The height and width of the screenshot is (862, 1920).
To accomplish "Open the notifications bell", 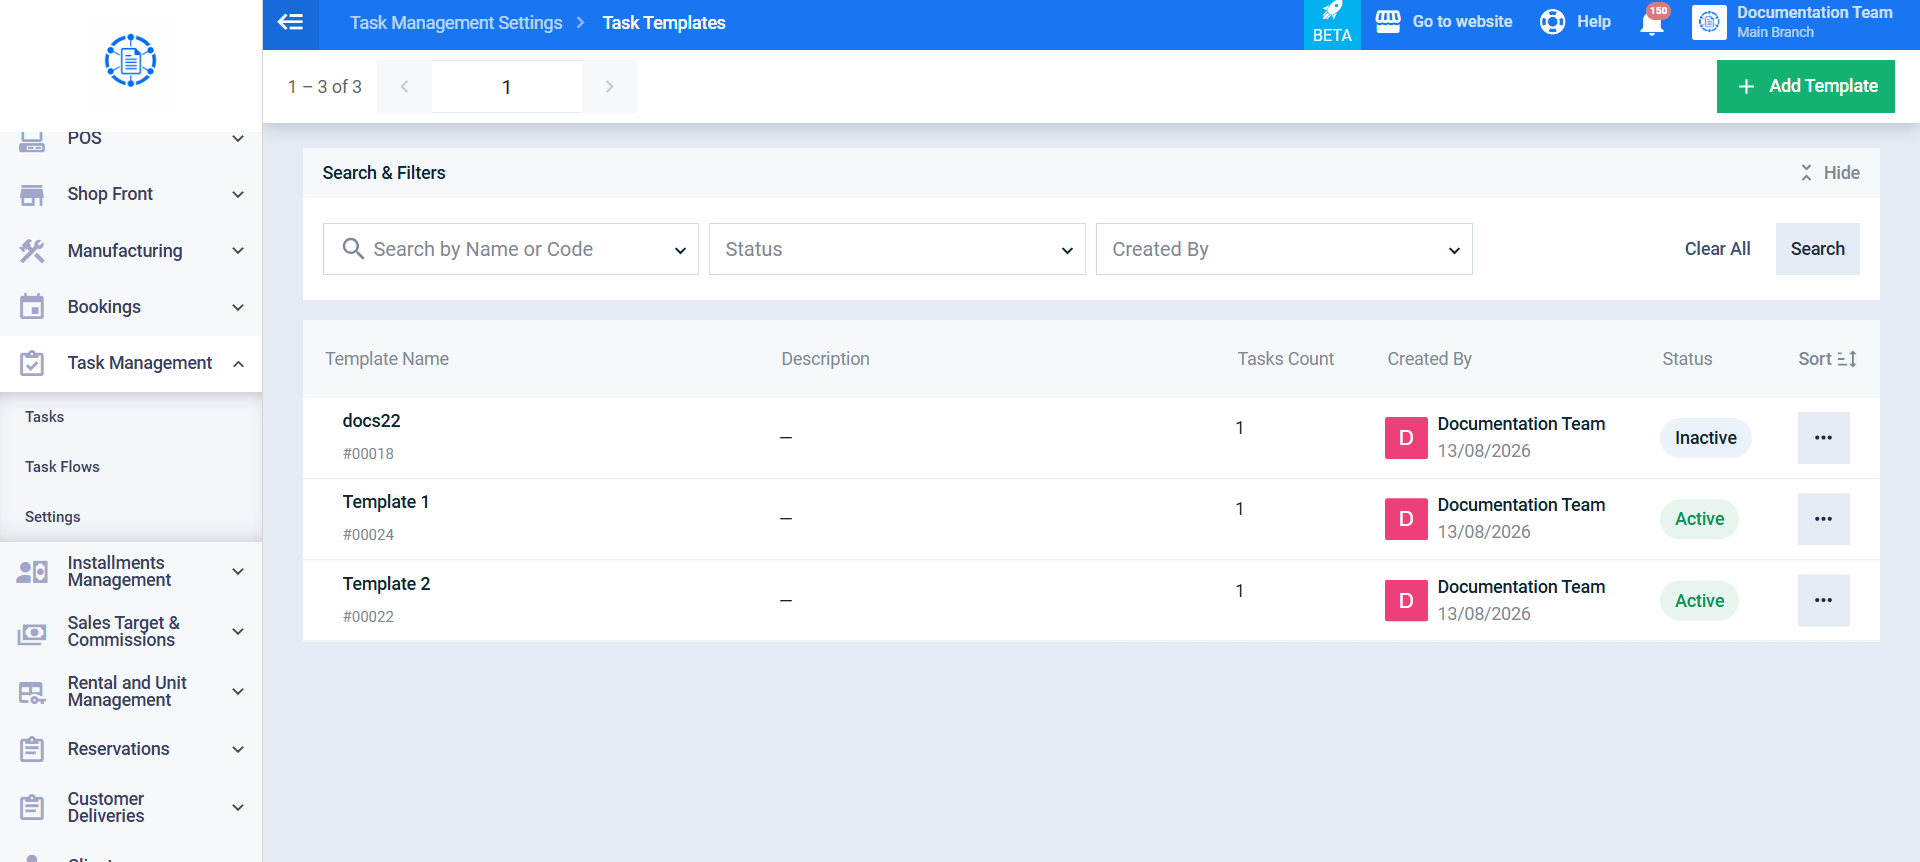I will (1652, 24).
